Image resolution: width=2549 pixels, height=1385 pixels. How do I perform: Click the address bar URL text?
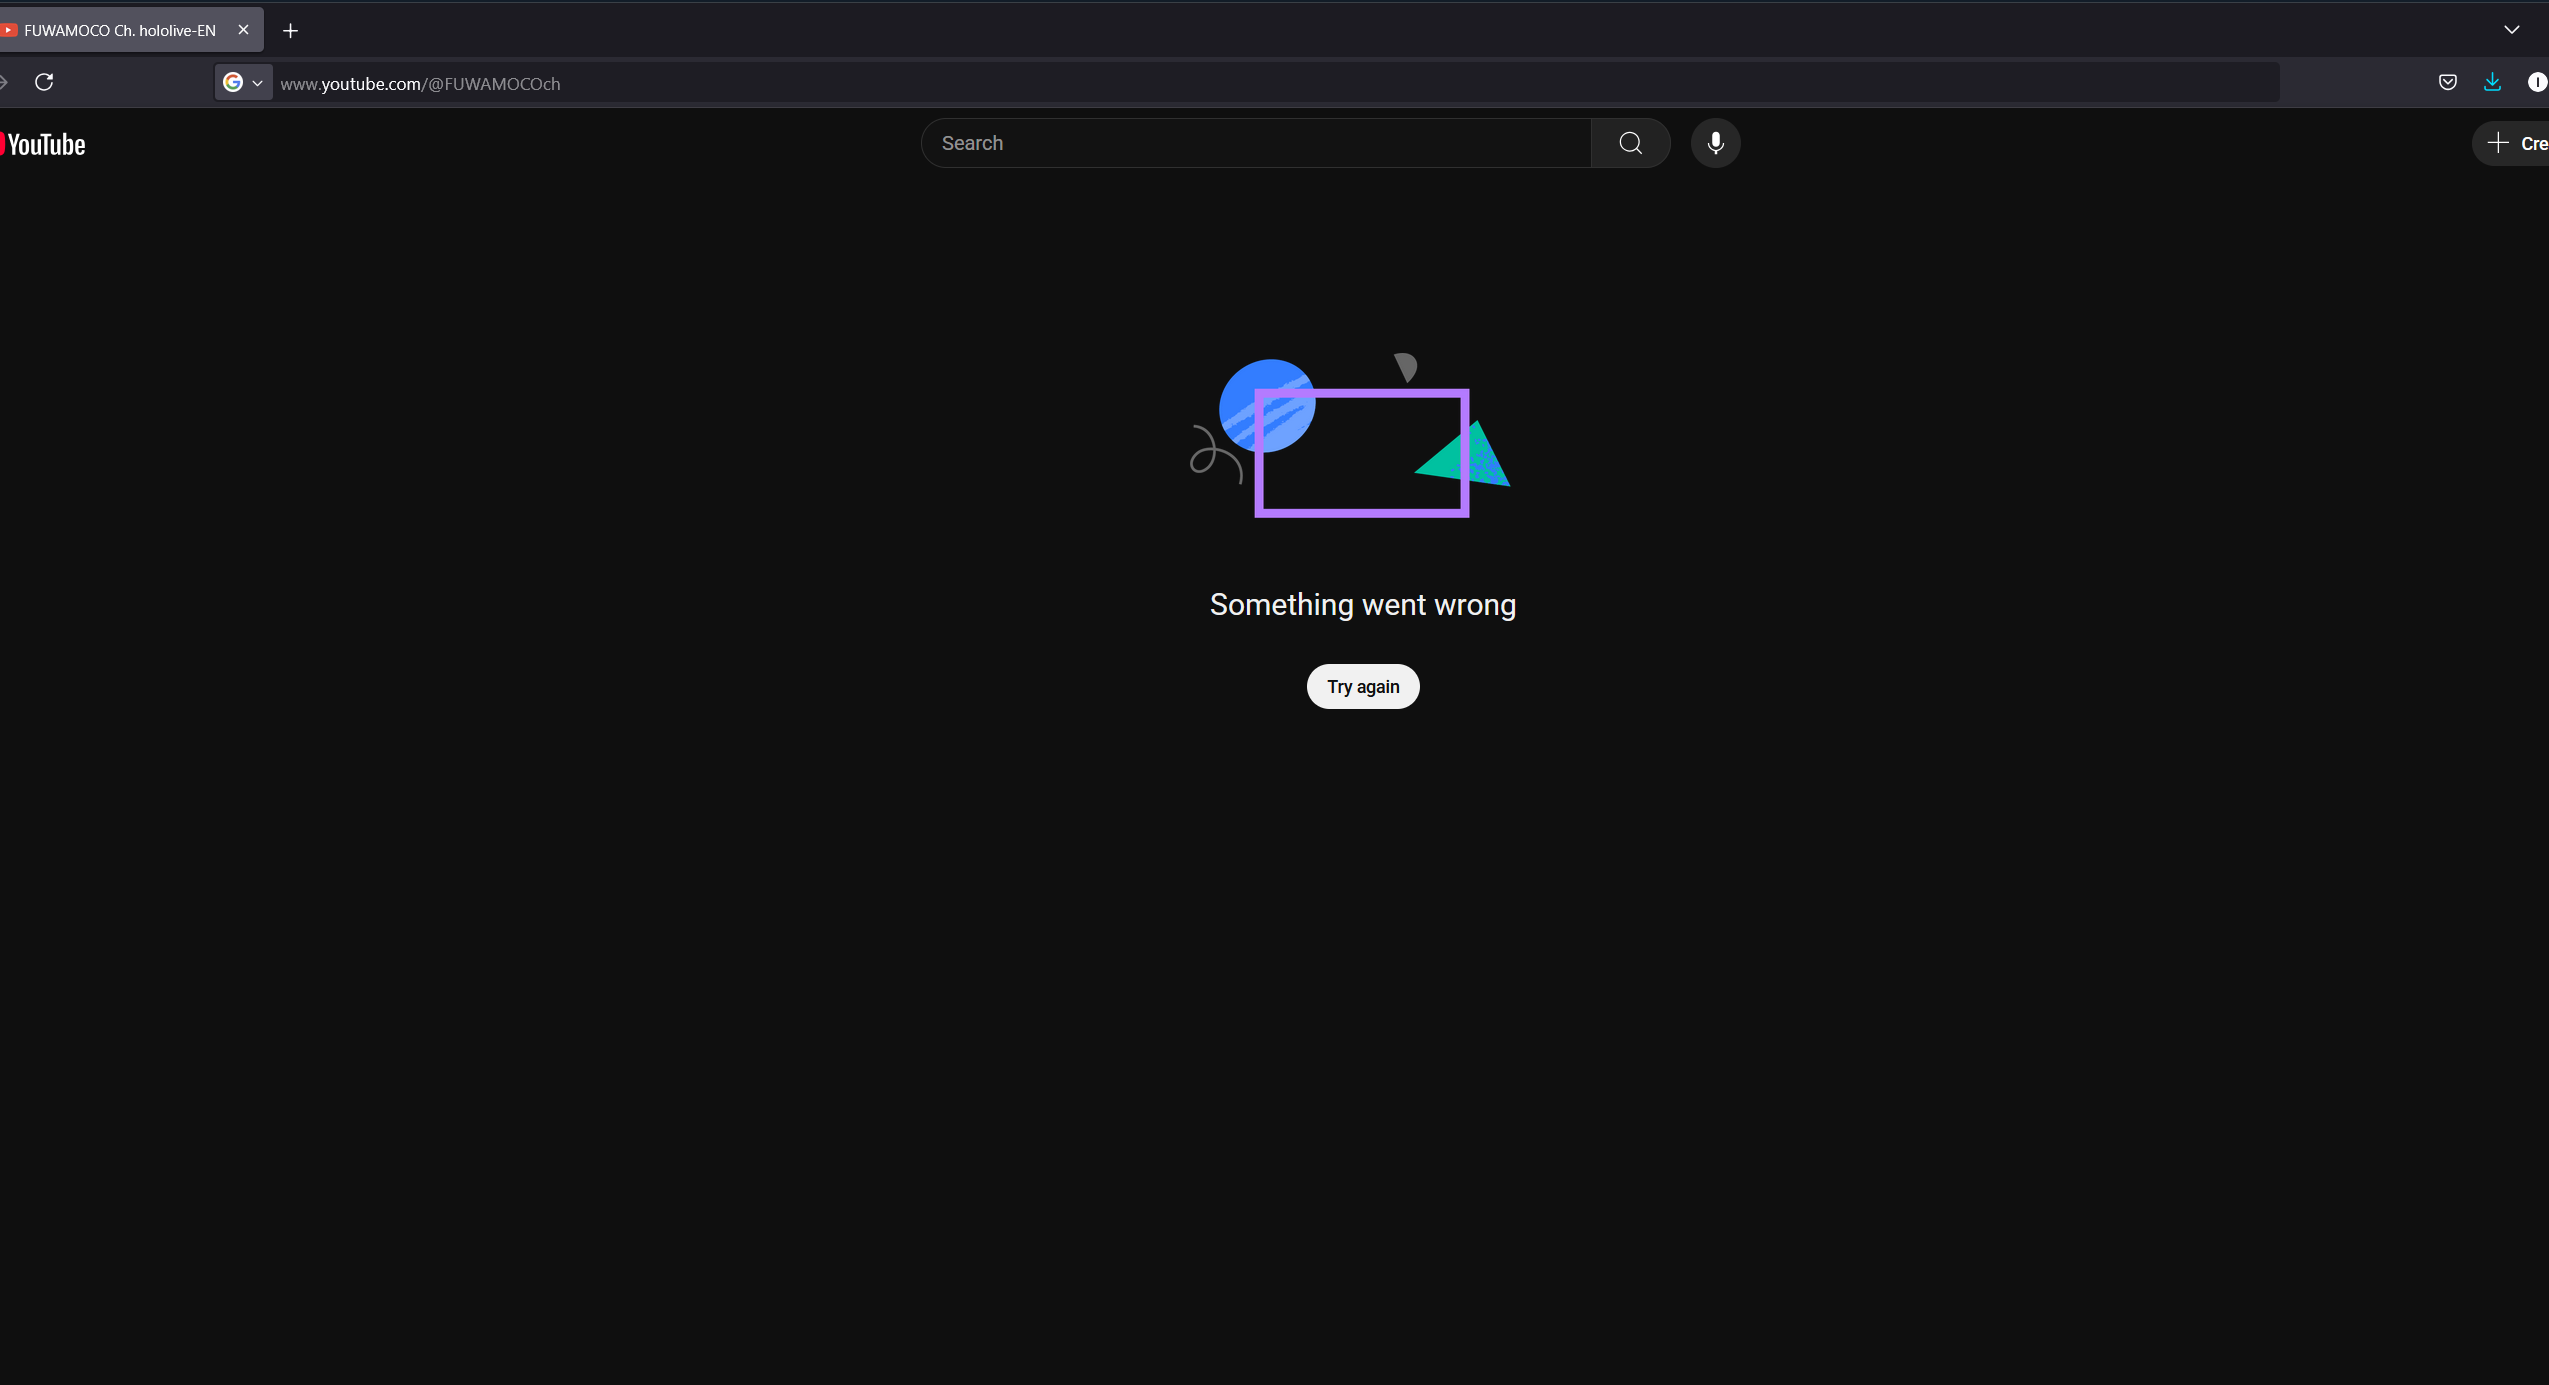coord(420,84)
